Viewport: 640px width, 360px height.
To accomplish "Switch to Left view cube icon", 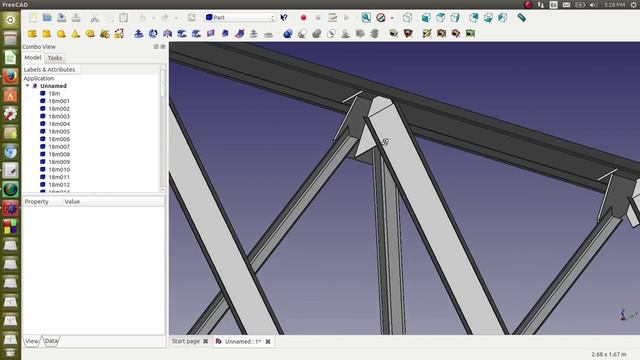I will click(x=503, y=18).
